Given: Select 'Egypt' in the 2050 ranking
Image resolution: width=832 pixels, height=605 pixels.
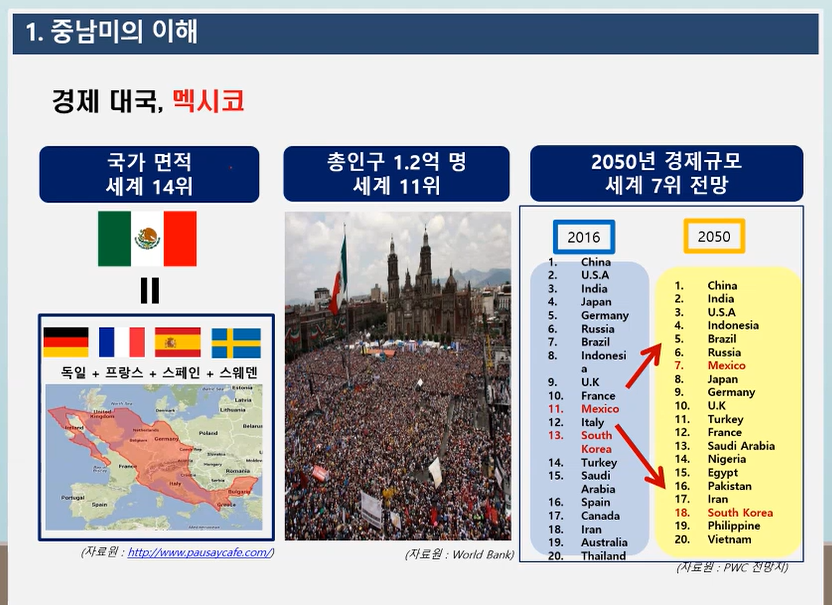Looking at the screenshot, I should coord(723,473).
